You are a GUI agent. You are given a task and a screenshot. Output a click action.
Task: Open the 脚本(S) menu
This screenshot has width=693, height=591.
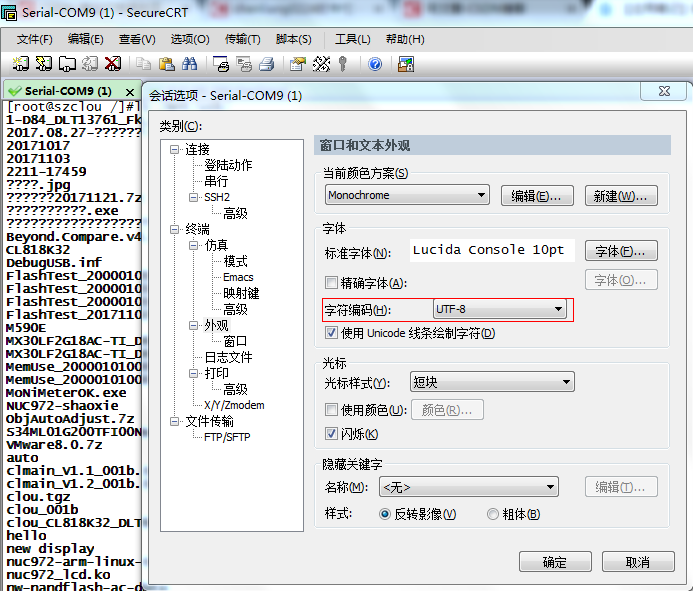tap(293, 39)
